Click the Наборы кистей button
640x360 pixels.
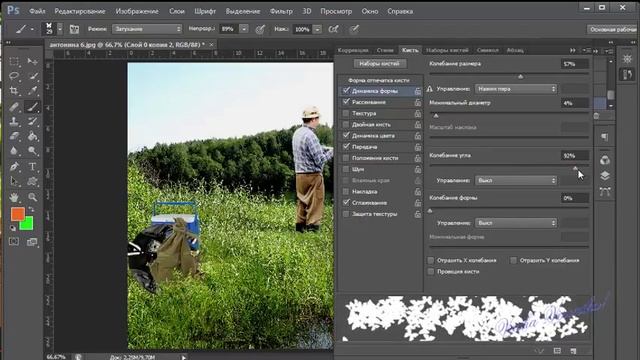pos(379,64)
